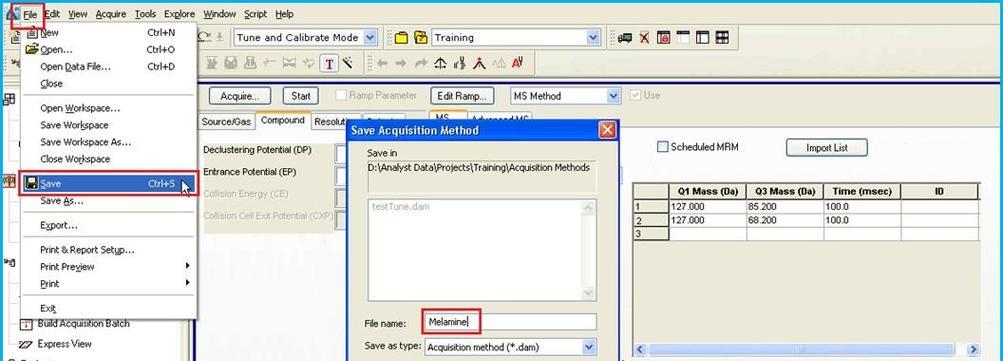Enable the Scheduled MRM checkbox
Screen dimensions: 1003x361
tap(663, 147)
